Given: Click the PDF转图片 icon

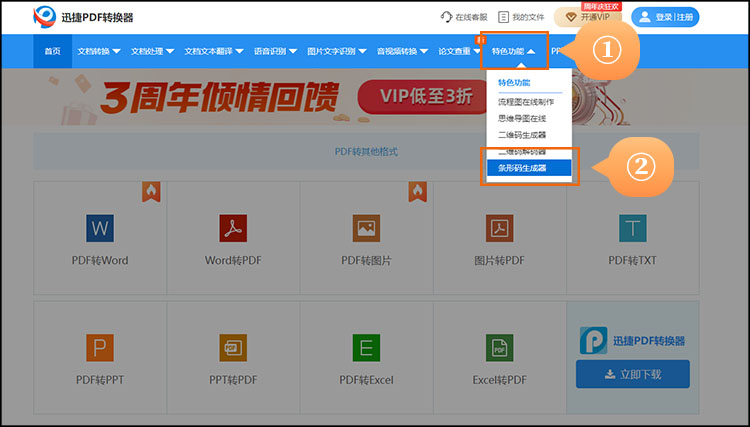Looking at the screenshot, I should pyautogui.click(x=366, y=228).
